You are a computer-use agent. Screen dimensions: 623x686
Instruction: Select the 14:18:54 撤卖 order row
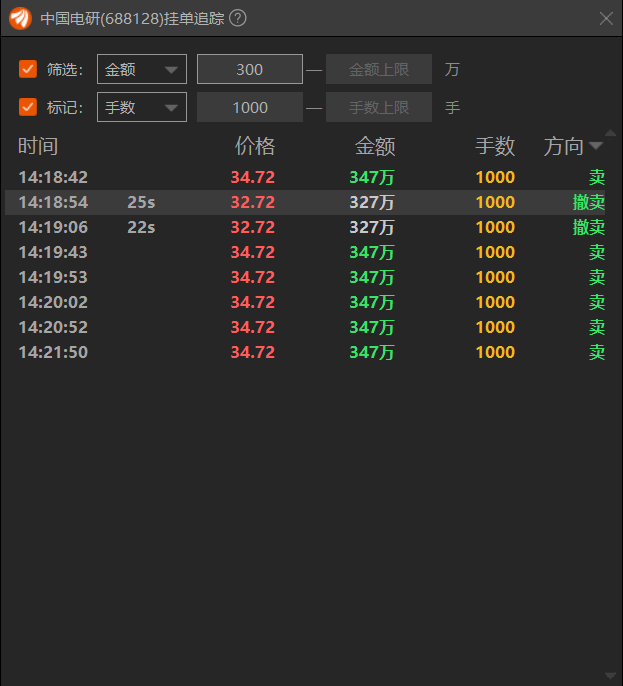(311, 202)
